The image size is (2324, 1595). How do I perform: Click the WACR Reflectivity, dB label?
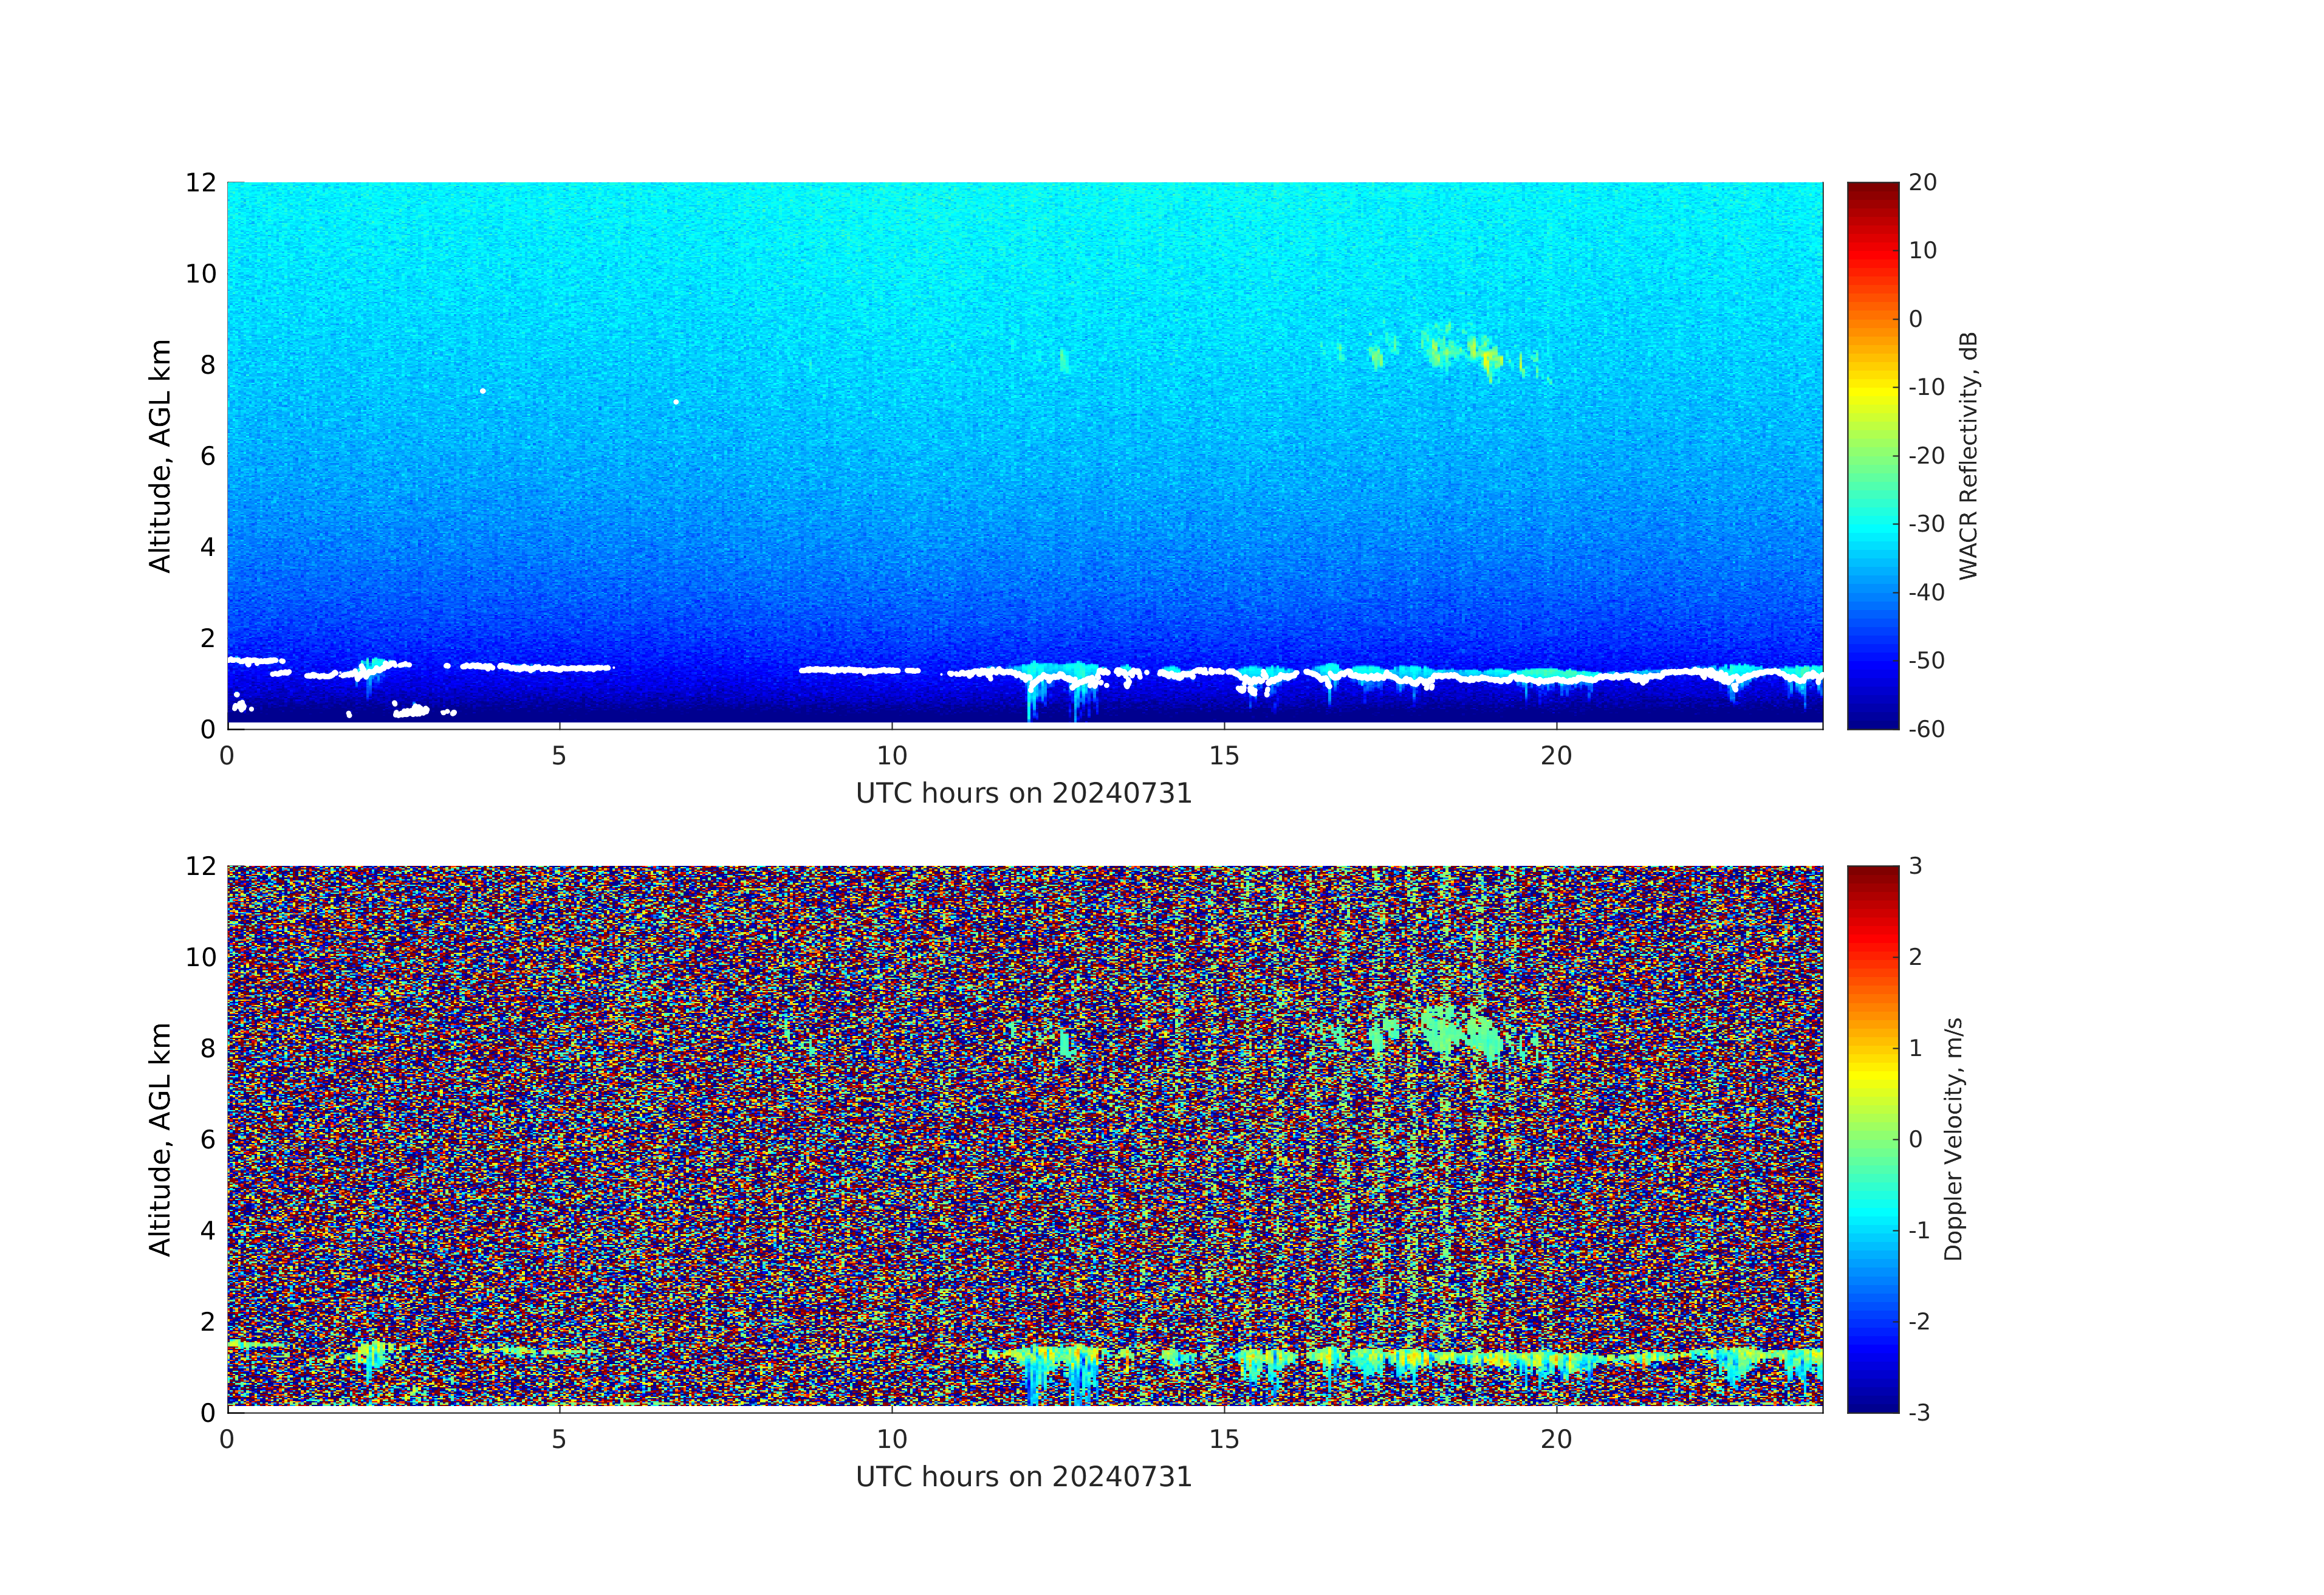pos(1968,455)
